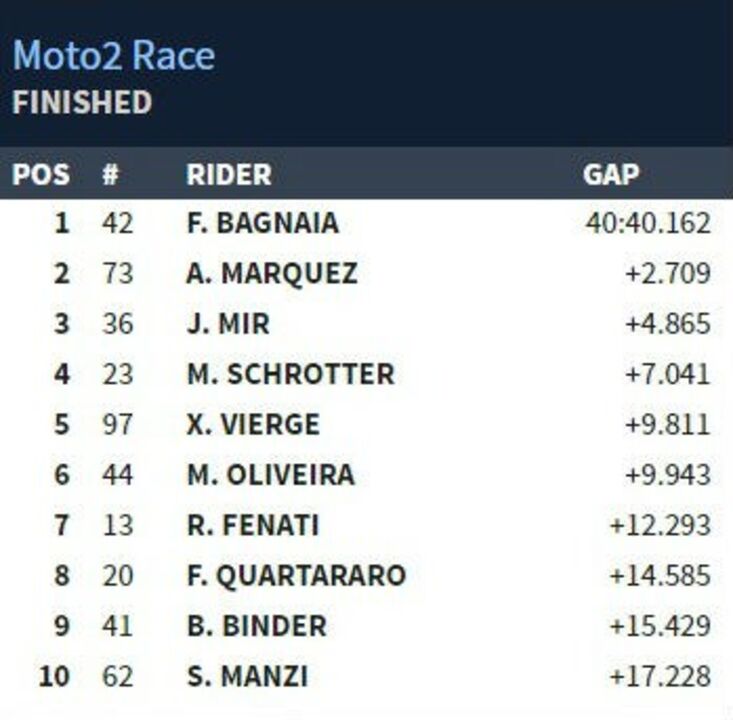This screenshot has width=733, height=720.
Task: Open F. QUARTARARO rider entry
Action: pyautogui.click(x=296, y=576)
